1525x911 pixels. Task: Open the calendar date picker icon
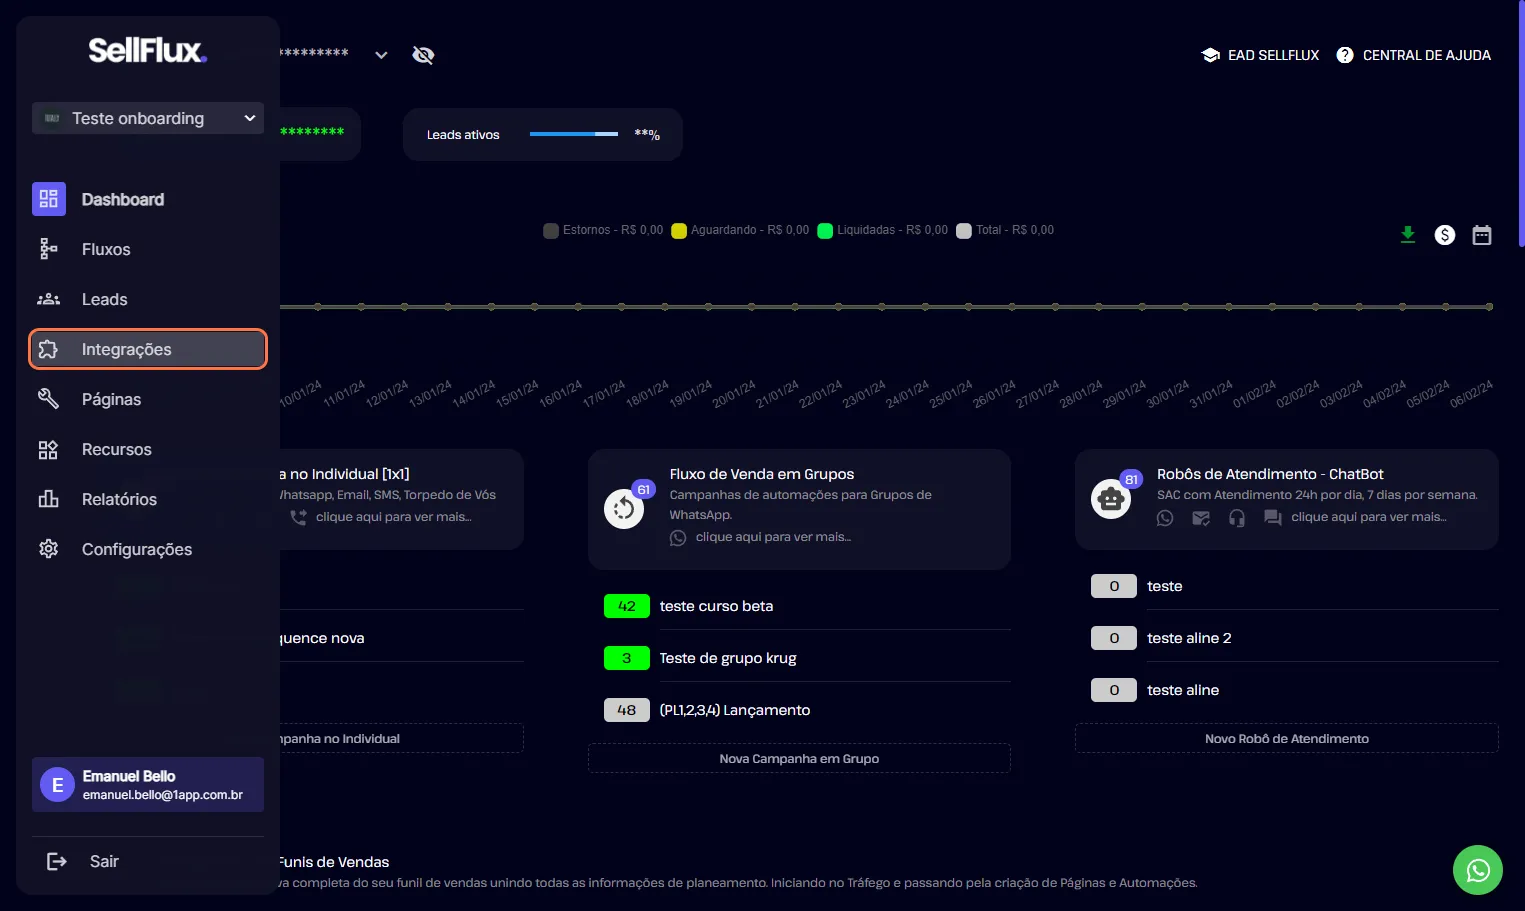click(1482, 235)
